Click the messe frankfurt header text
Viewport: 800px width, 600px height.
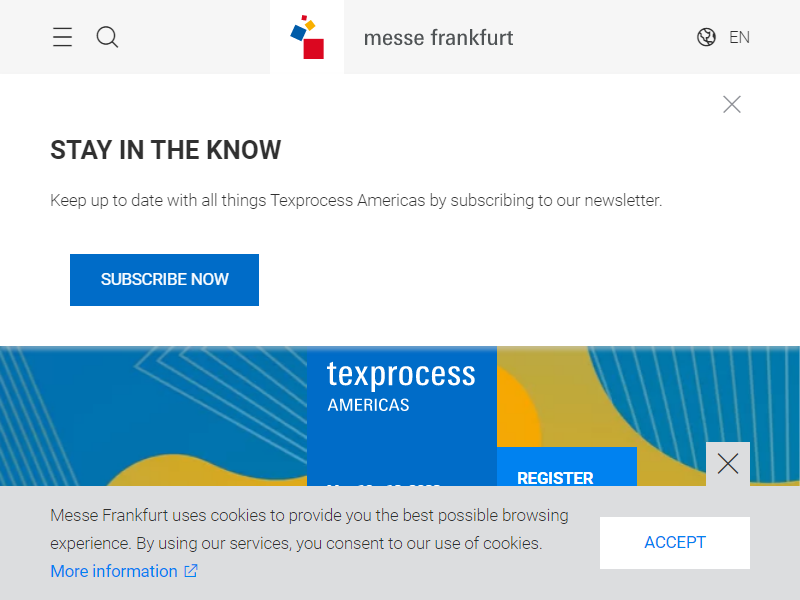coord(438,38)
